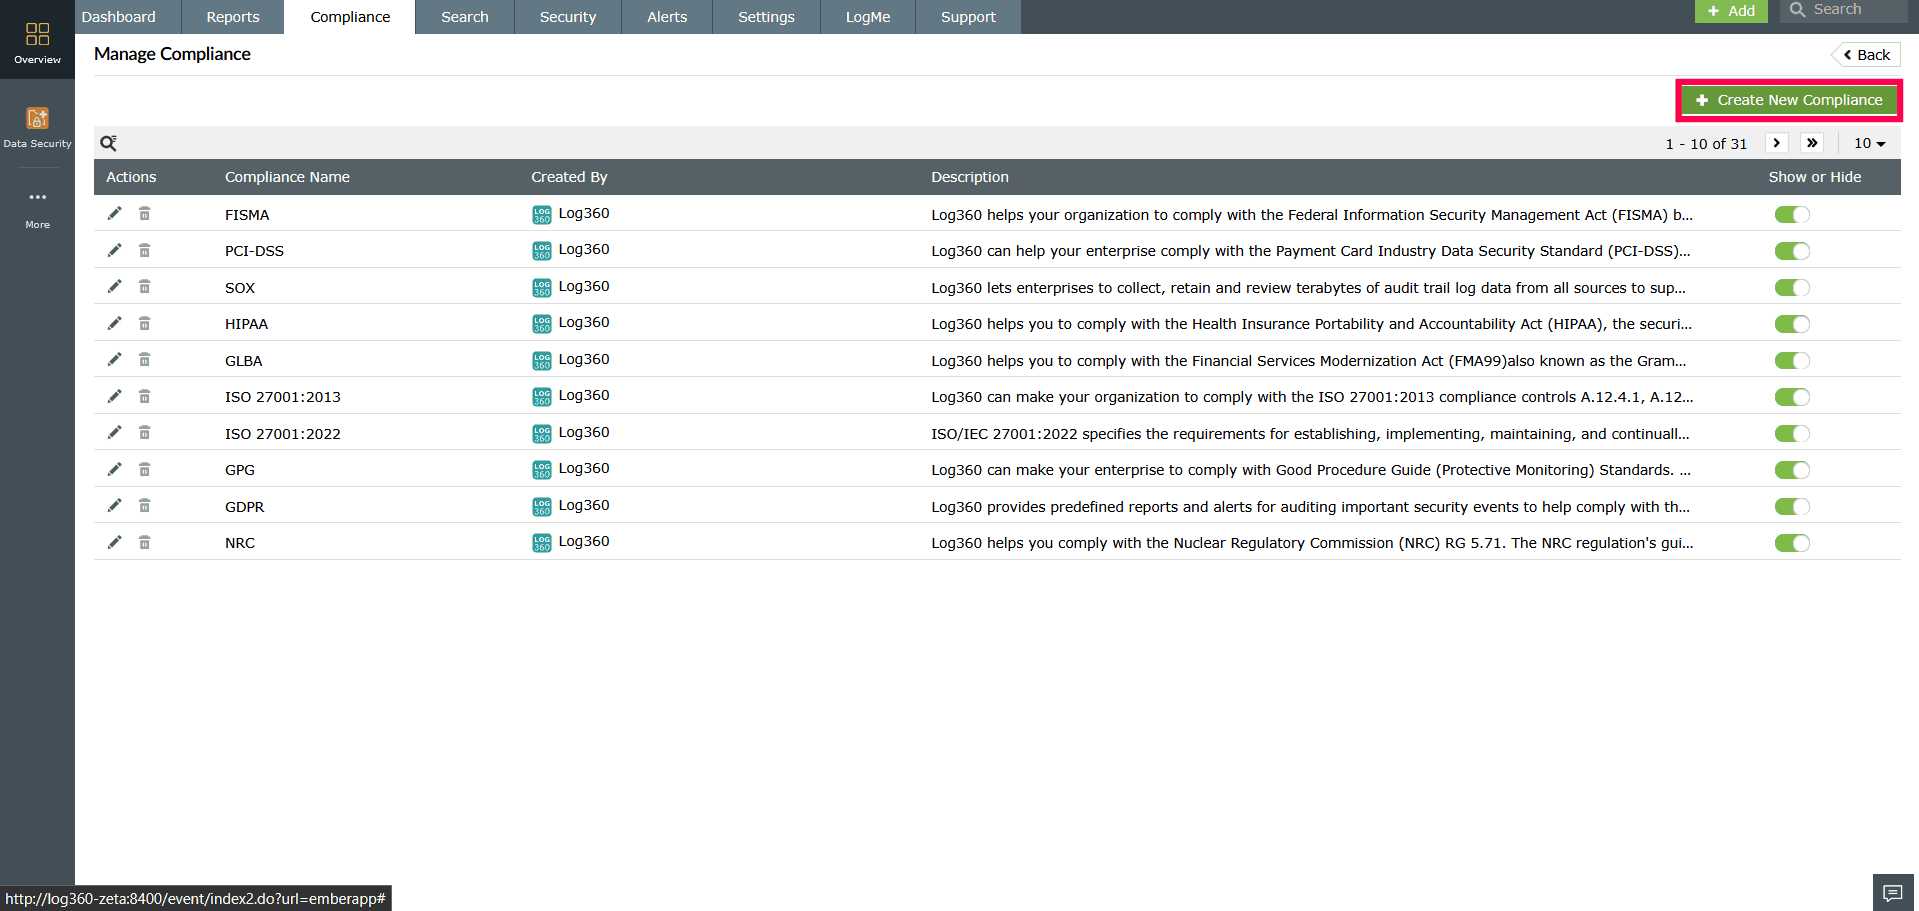Delete the GLBA compliance entry
Image resolution: width=1919 pixels, height=911 pixels.
pos(144,359)
